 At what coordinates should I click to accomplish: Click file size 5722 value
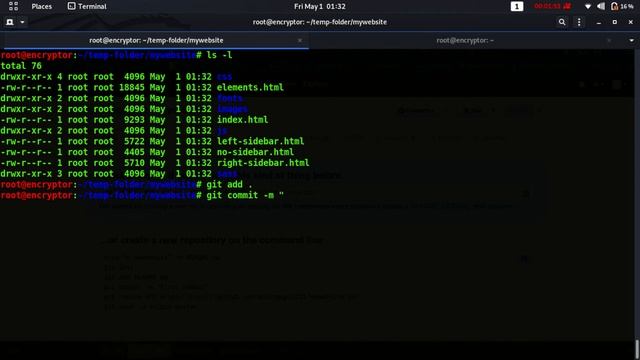coord(134,141)
